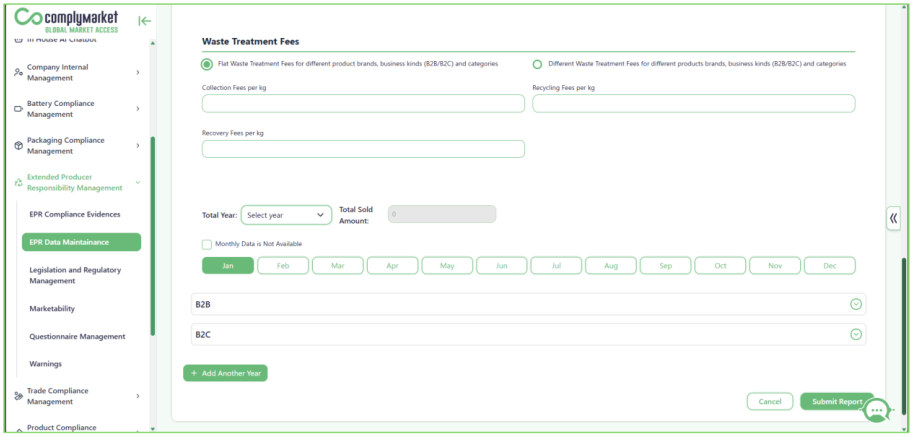The width and height of the screenshot is (913, 436).
Task: Click the Company Internal Management icon
Action: (x=18, y=73)
